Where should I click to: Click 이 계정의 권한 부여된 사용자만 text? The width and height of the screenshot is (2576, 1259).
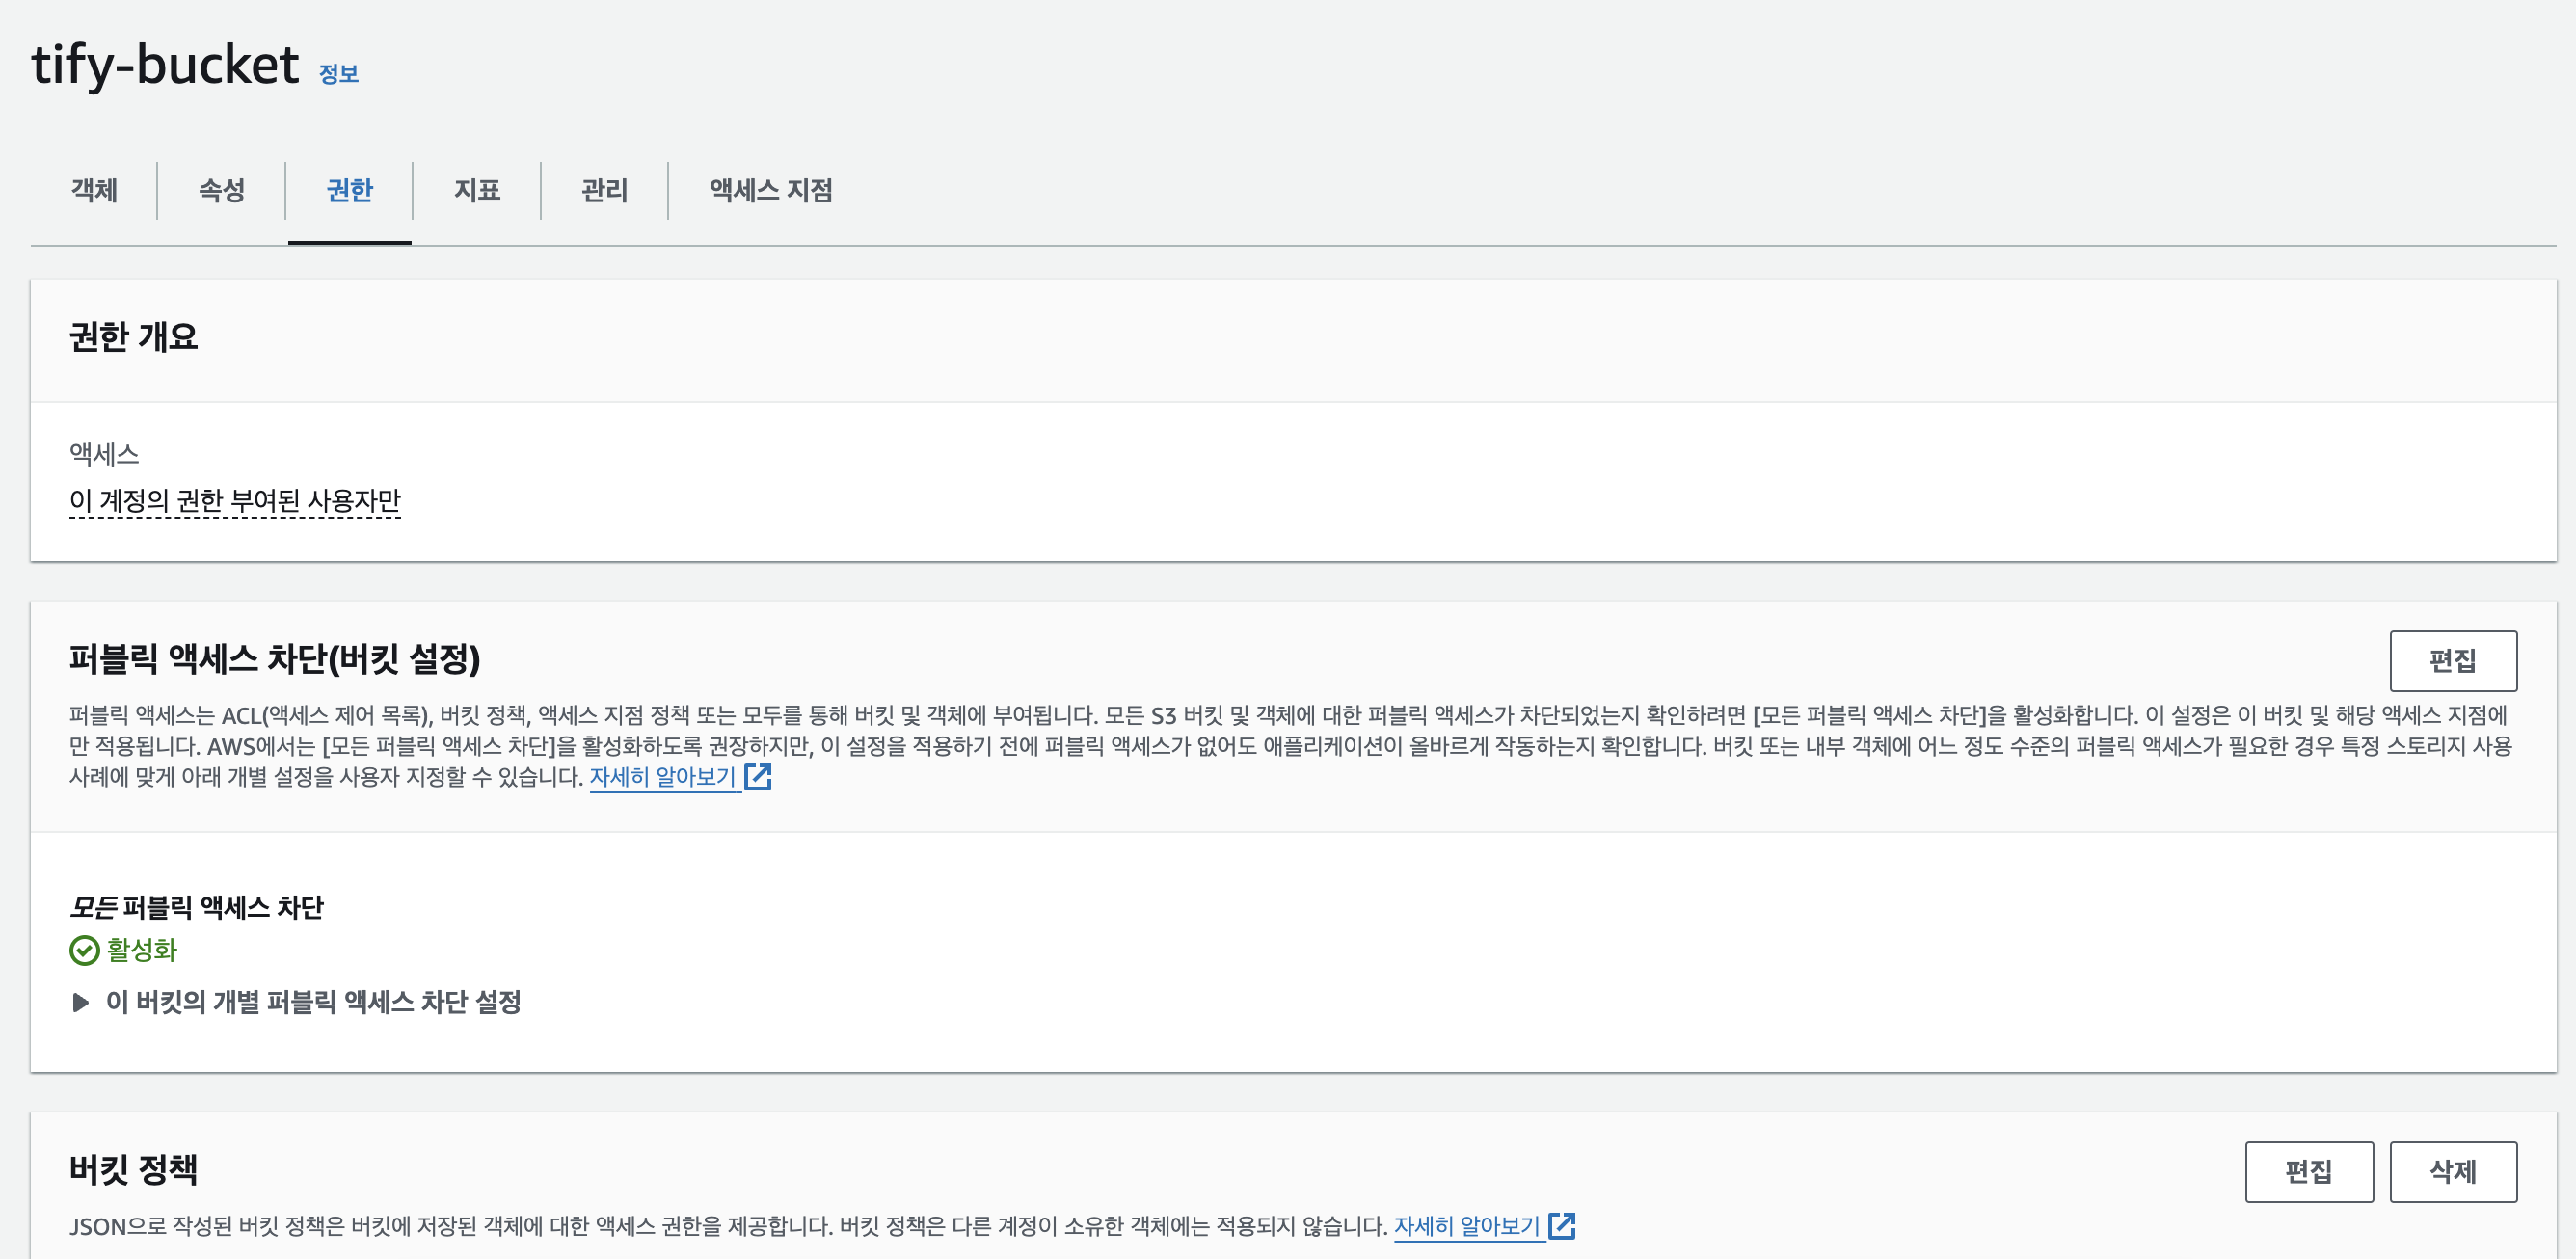235,500
